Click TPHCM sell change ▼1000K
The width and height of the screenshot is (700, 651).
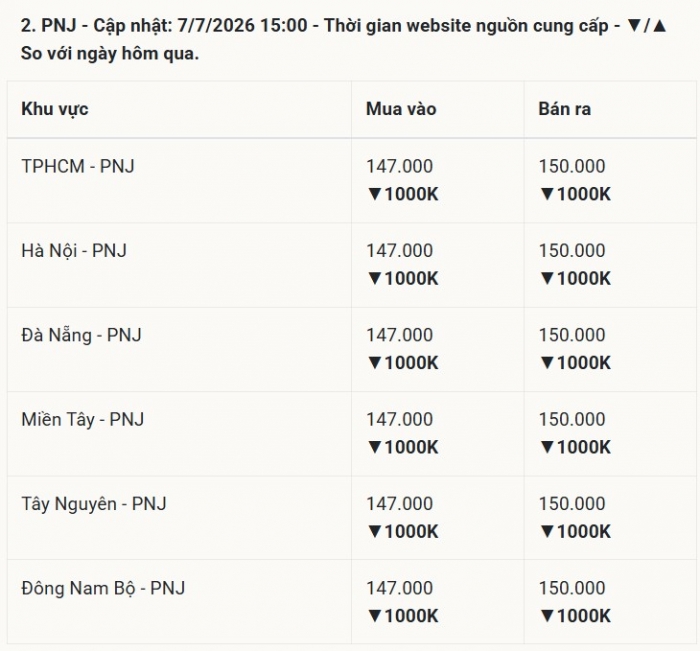point(575,194)
